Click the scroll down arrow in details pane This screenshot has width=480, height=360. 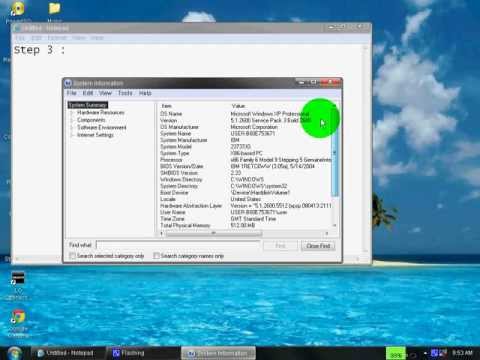tap(335, 226)
